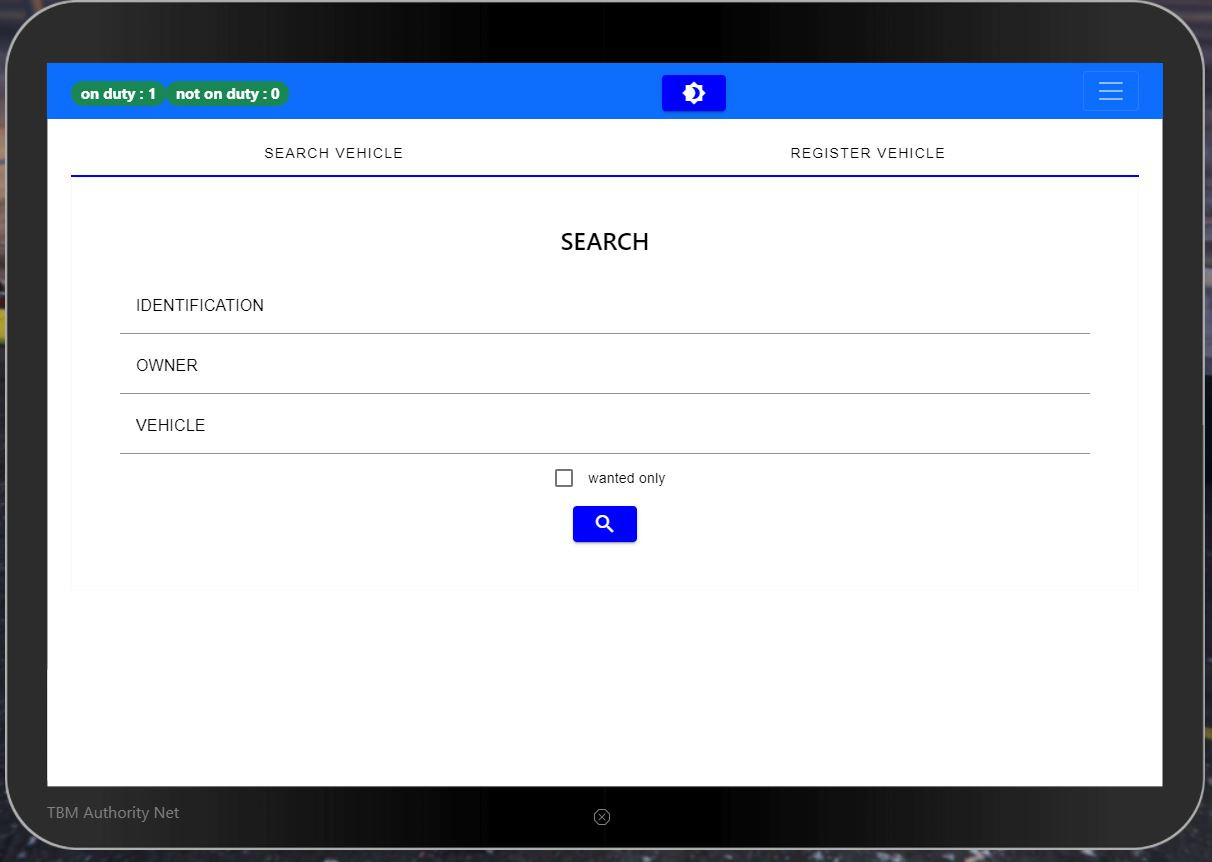Enable the wanted only checkbox
The height and width of the screenshot is (862, 1212).
(564, 478)
